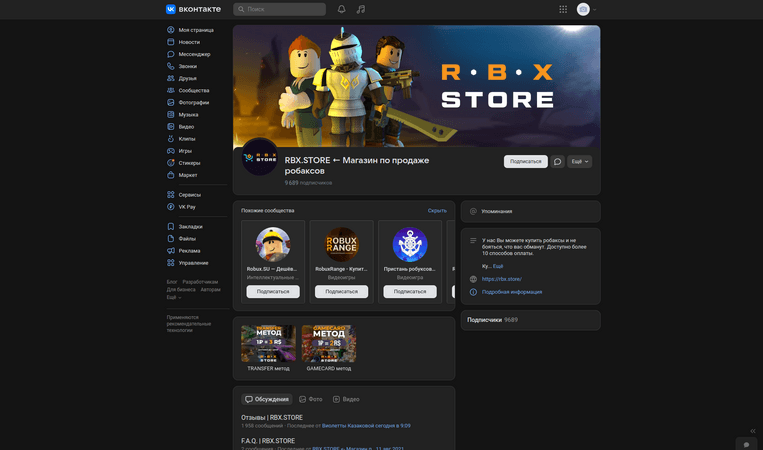The height and width of the screenshot is (450, 763).
Task: Open TRANSFER метод product thumbnail
Action: point(268,343)
